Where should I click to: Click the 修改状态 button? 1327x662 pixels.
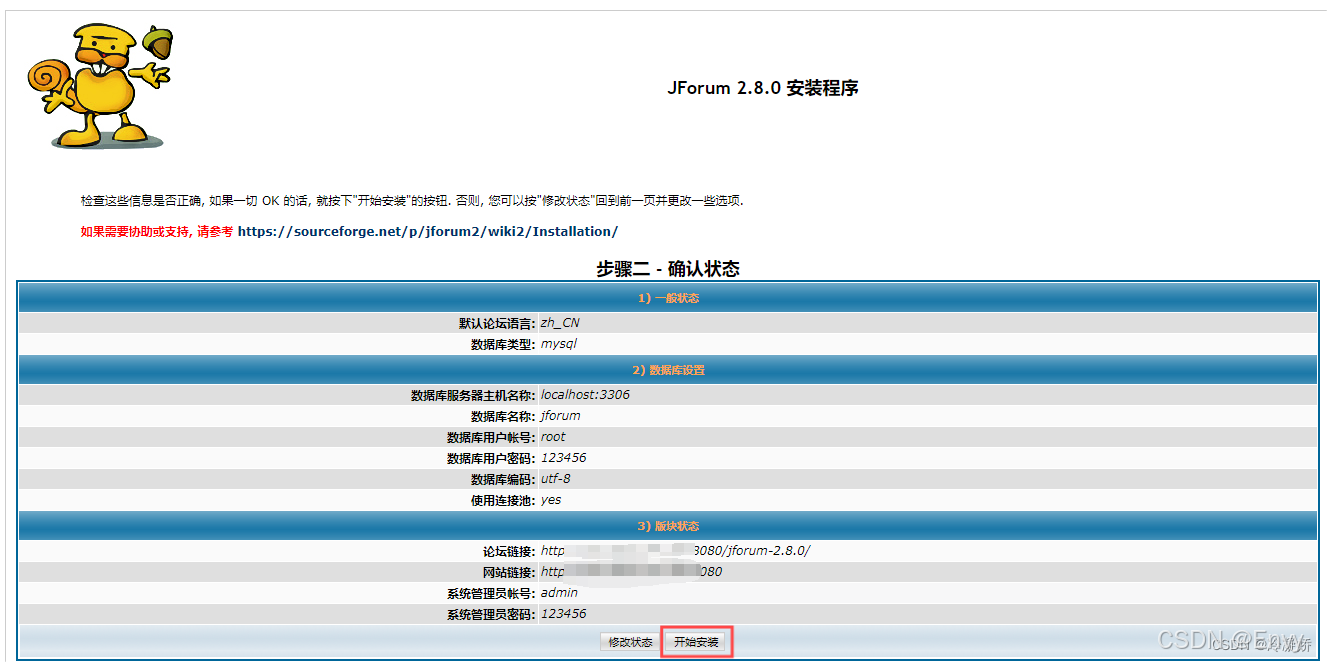[631, 642]
